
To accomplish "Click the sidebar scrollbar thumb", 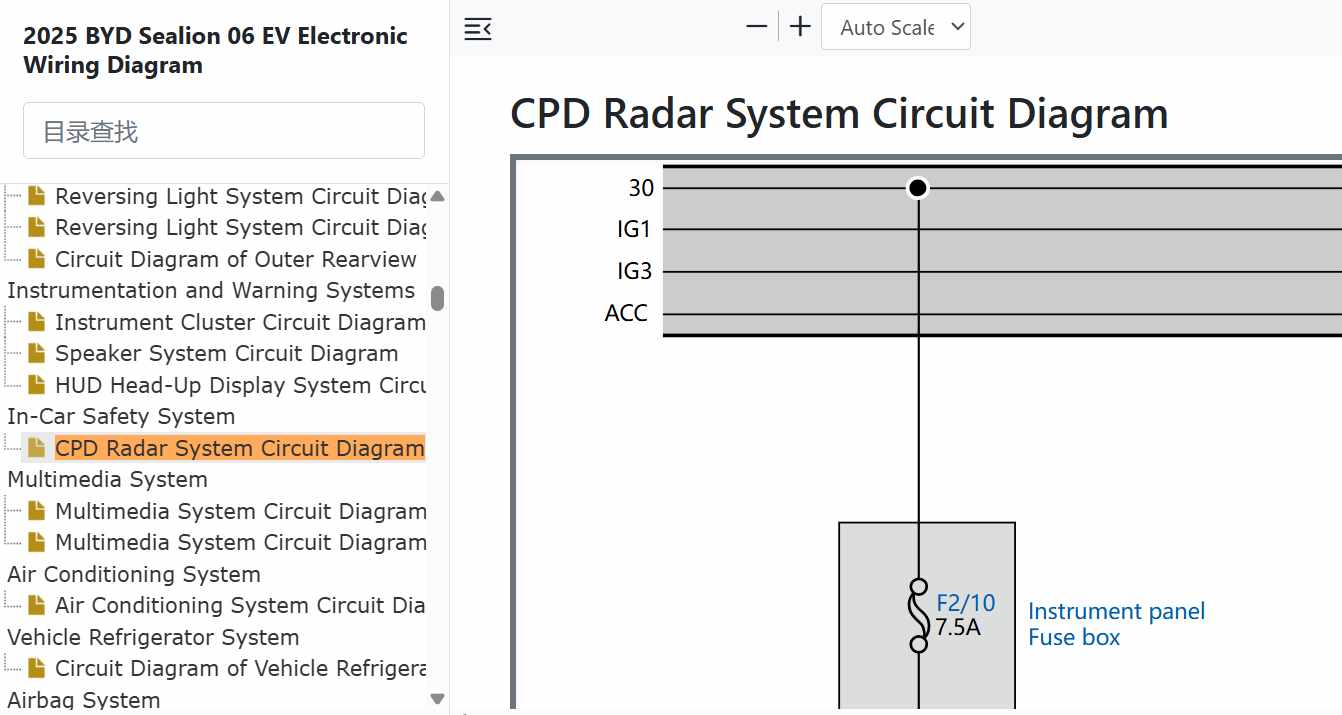I will (x=437, y=298).
